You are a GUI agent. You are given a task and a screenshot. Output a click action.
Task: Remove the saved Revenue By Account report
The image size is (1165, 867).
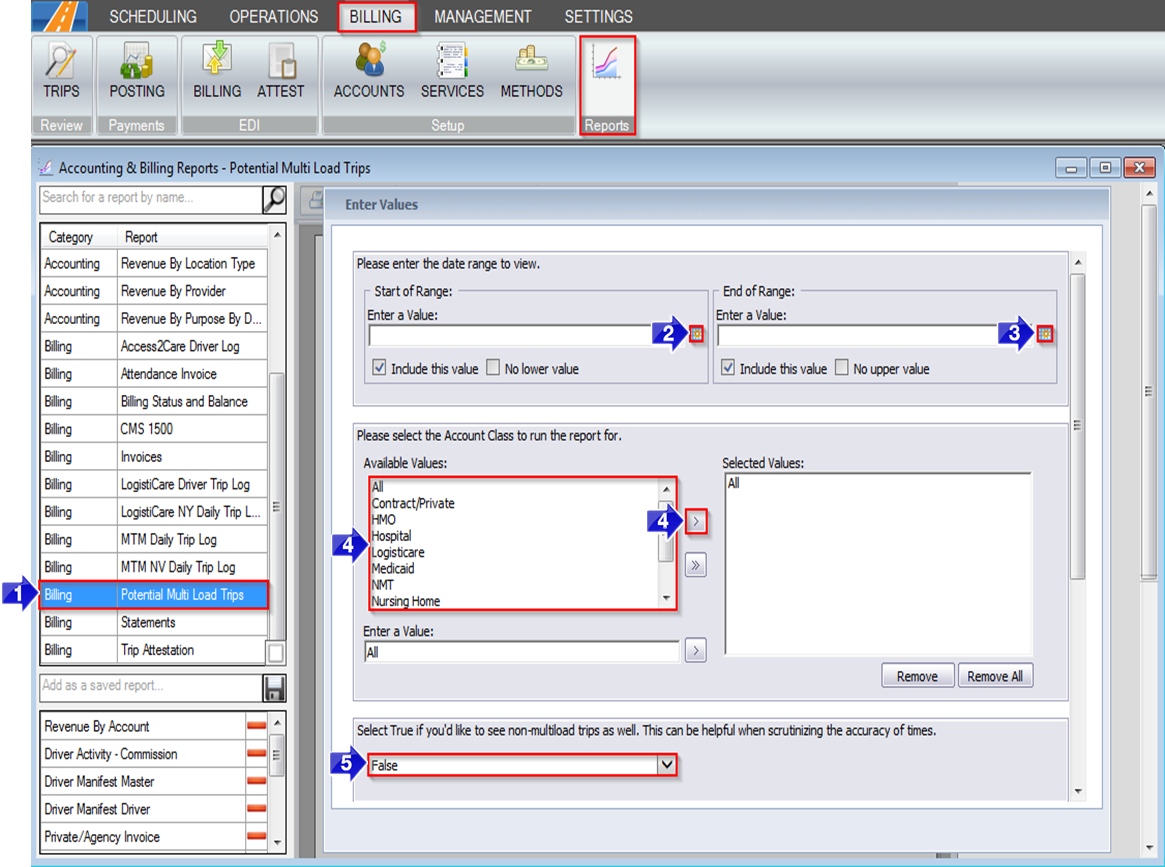coord(256,726)
